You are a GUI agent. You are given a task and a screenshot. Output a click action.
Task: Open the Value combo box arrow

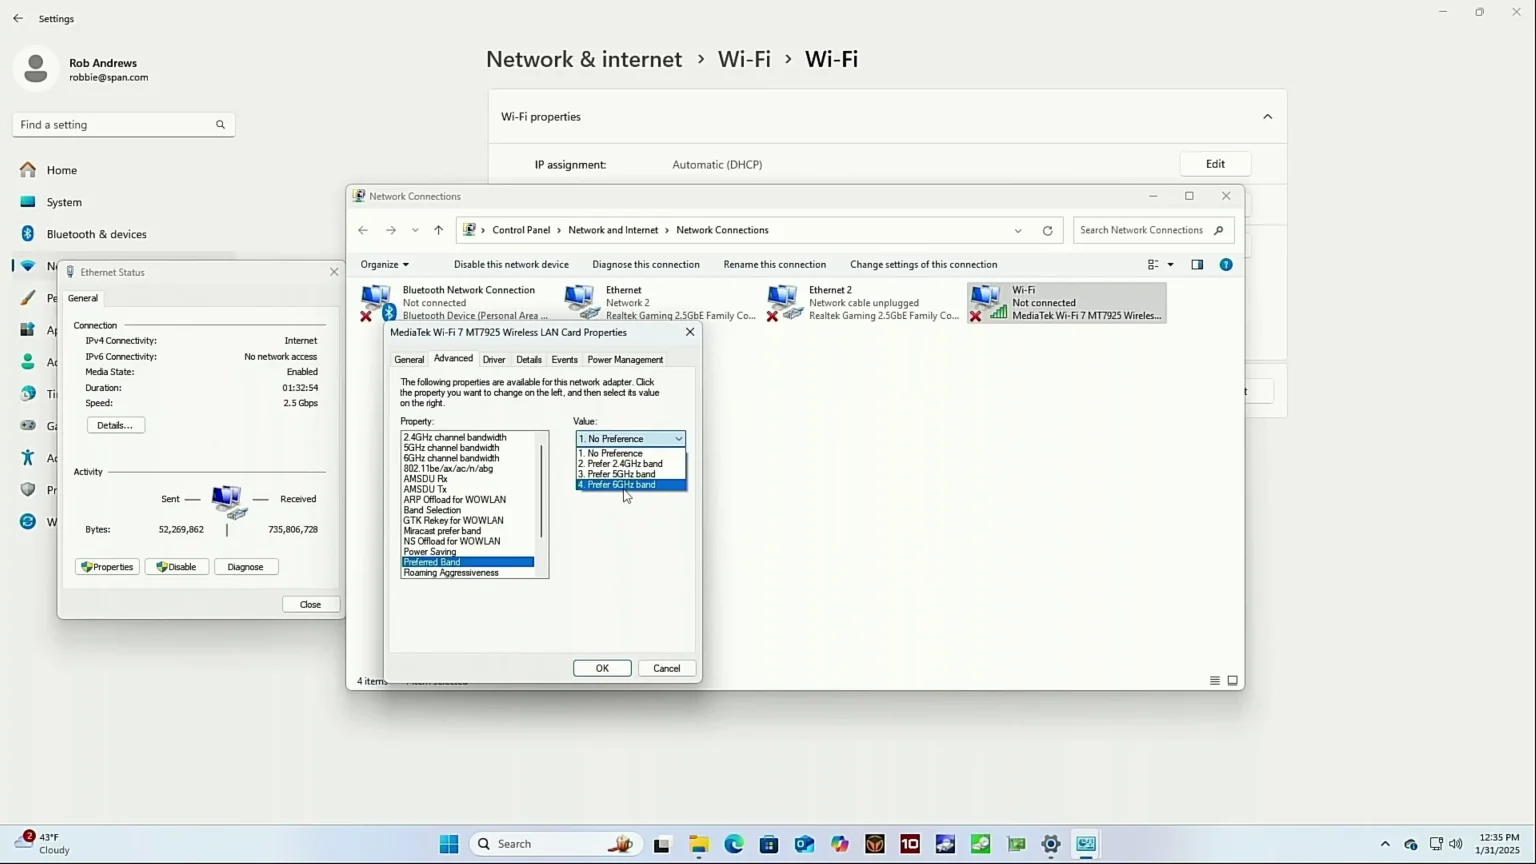(x=678, y=439)
